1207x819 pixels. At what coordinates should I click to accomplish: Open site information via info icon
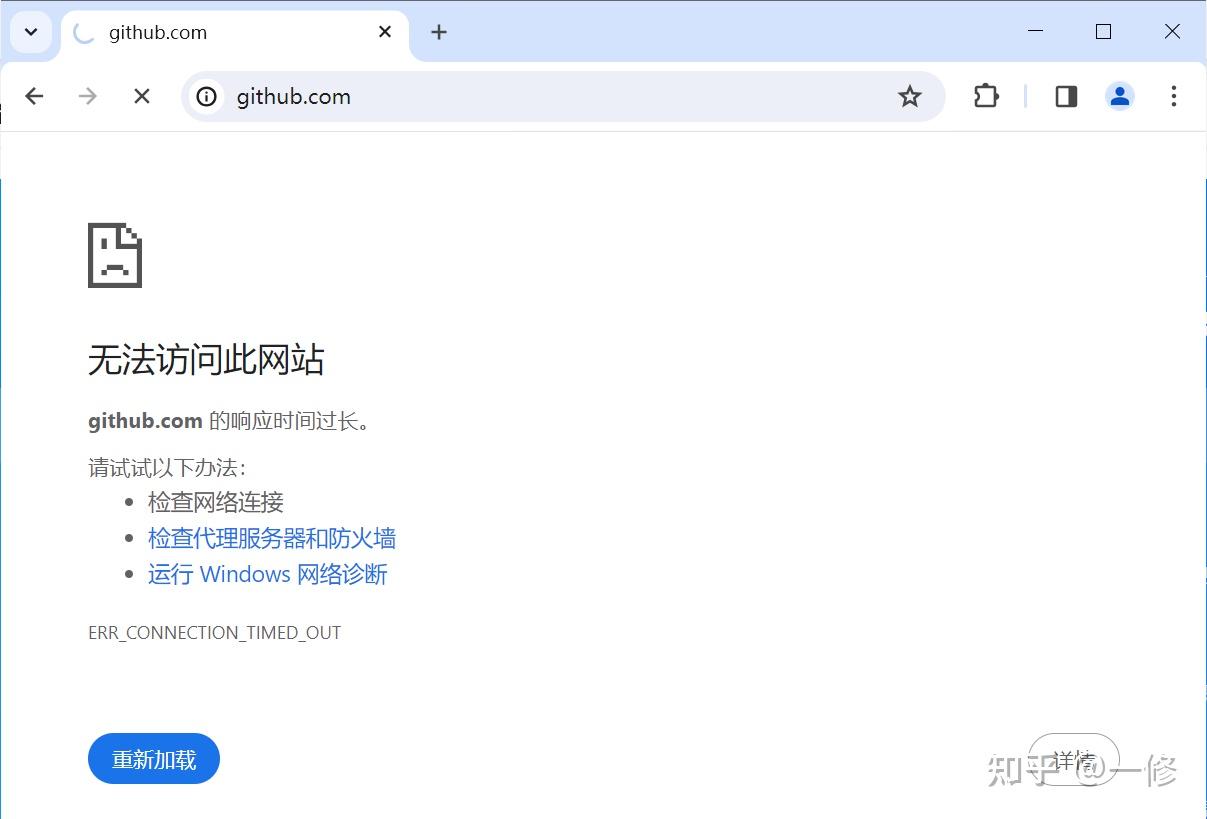207,96
